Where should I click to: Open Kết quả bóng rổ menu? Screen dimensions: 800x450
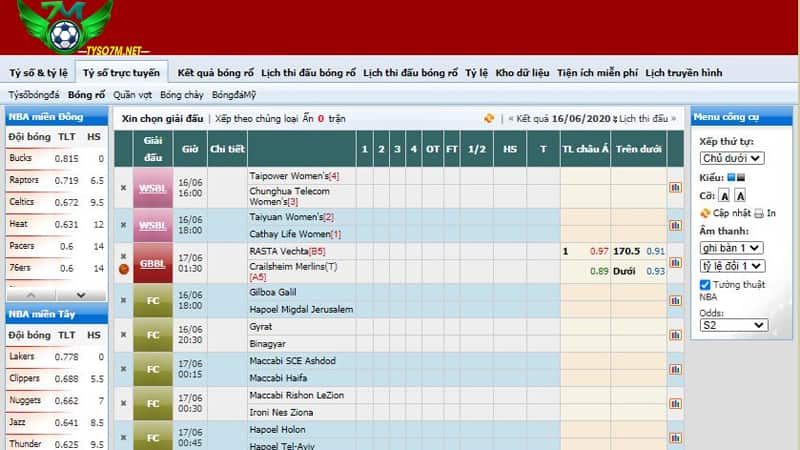coord(215,73)
